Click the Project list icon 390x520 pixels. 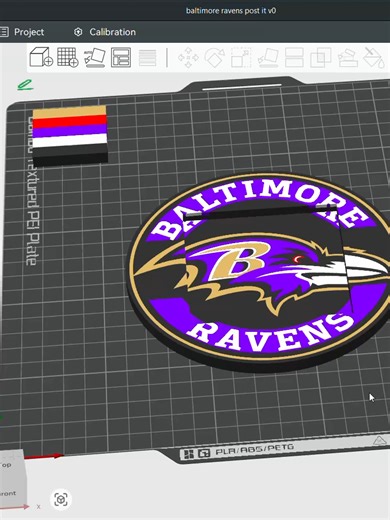click(x=4, y=32)
